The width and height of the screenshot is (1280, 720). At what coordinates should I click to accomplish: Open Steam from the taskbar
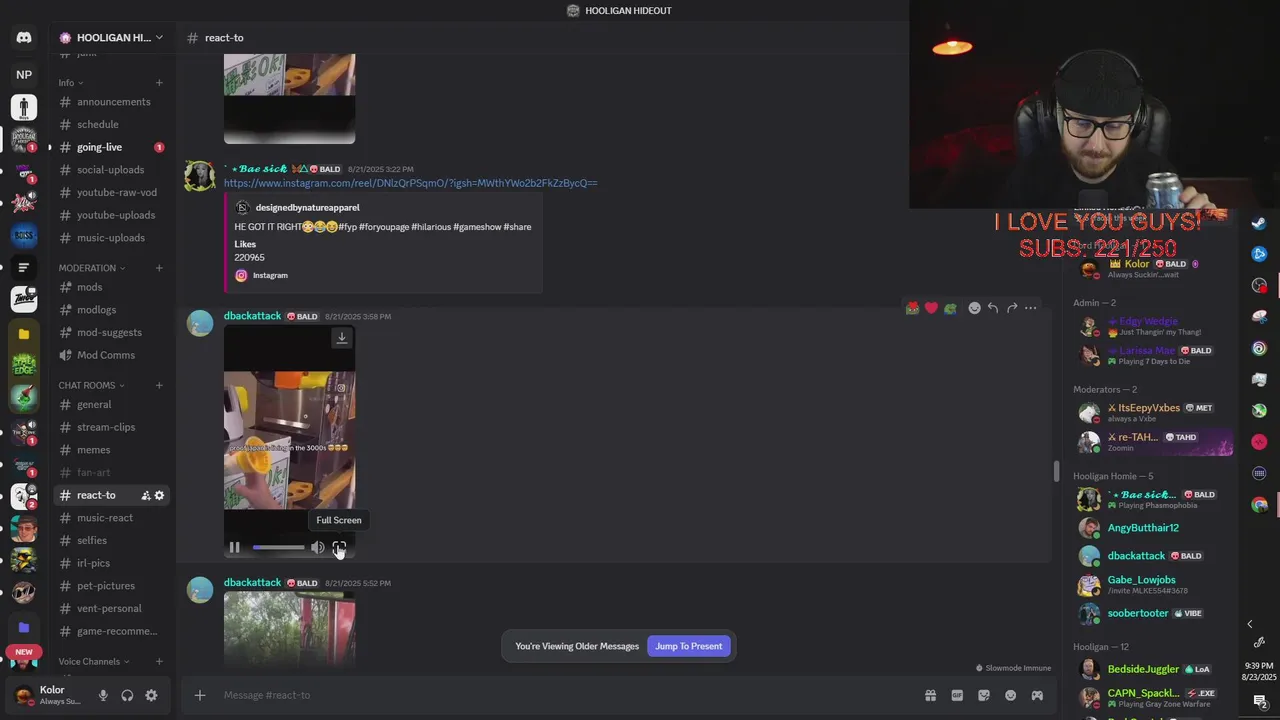click(1259, 223)
